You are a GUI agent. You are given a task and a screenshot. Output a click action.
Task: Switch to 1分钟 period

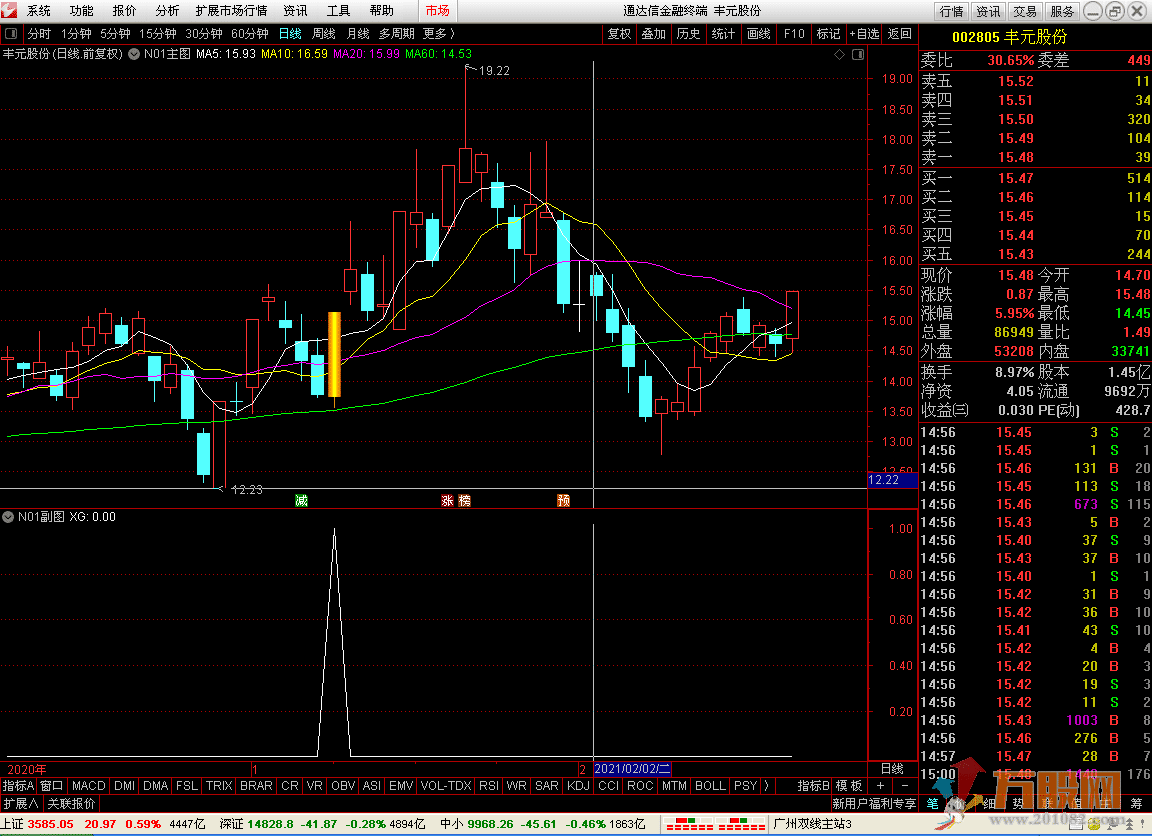76,34
